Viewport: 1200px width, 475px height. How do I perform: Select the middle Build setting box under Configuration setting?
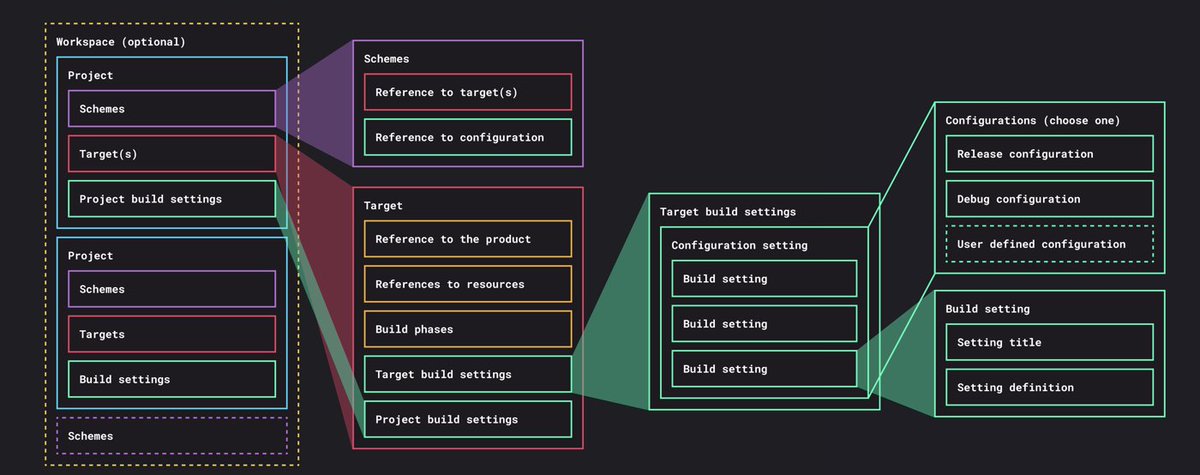764,324
